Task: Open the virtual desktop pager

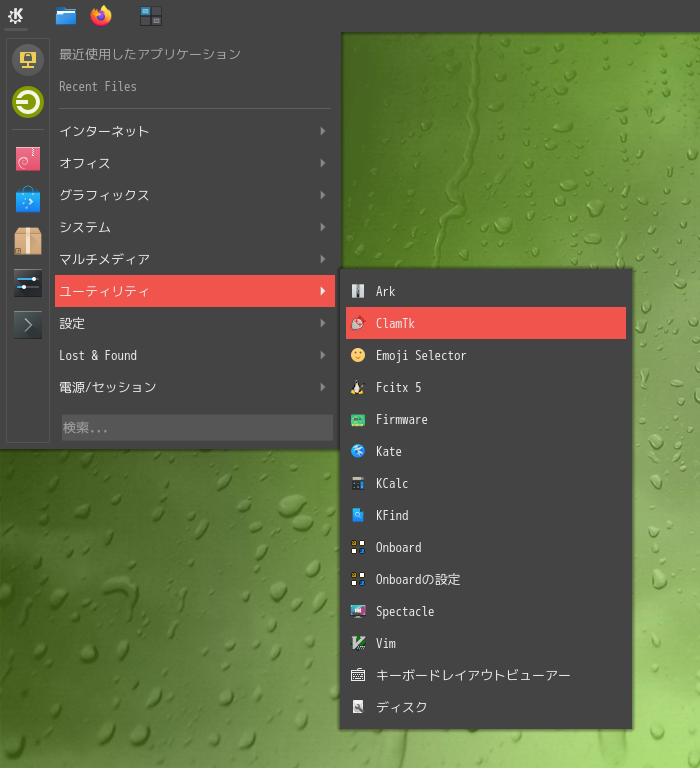Action: [x=150, y=16]
